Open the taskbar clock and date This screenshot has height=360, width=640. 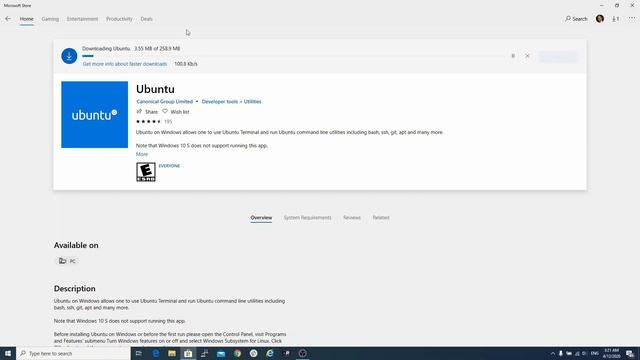pyautogui.click(x=611, y=353)
